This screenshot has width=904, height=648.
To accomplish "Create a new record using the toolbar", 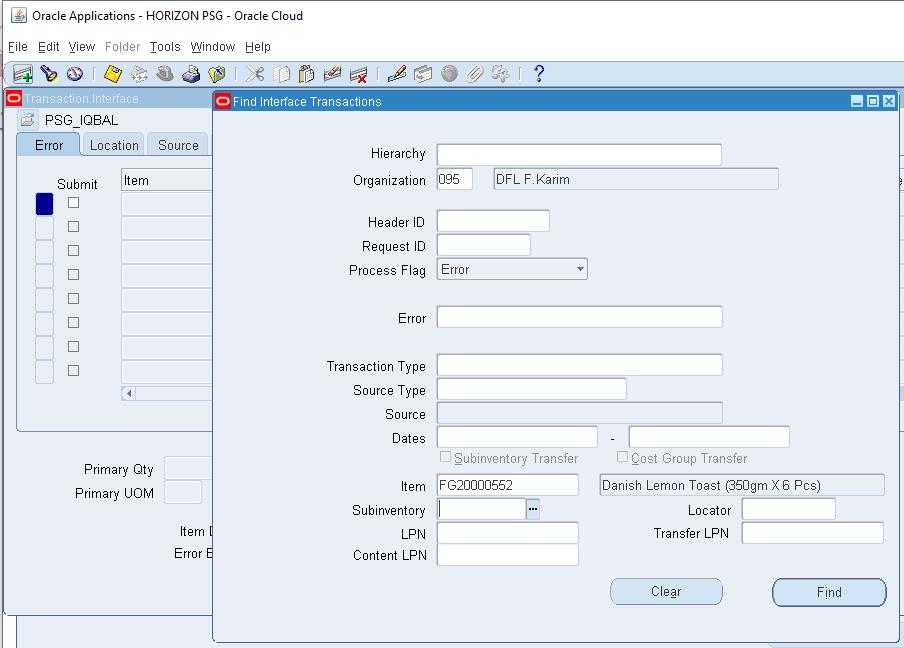I will click(21, 73).
